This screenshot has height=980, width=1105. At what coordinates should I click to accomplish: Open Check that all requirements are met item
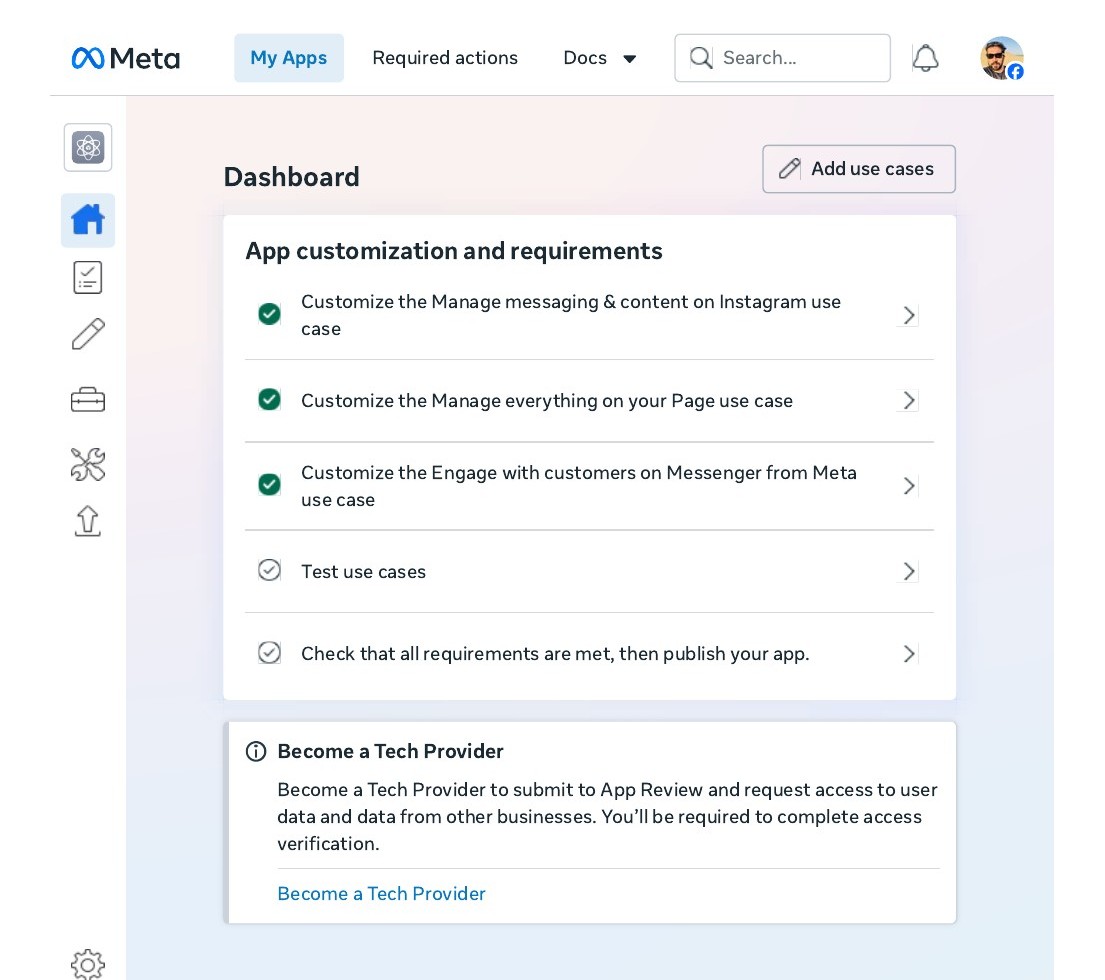click(589, 655)
